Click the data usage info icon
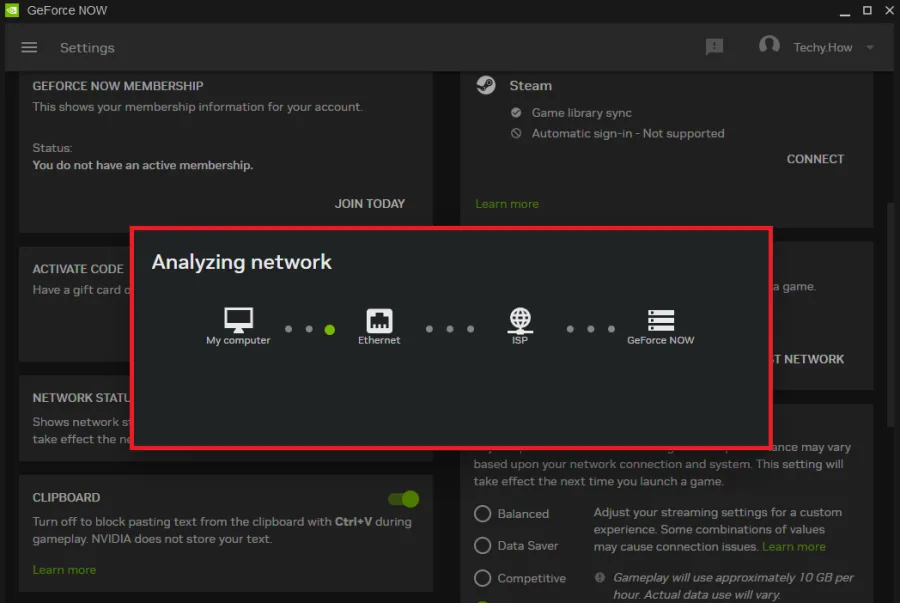This screenshot has height=603, width=900. (599, 577)
